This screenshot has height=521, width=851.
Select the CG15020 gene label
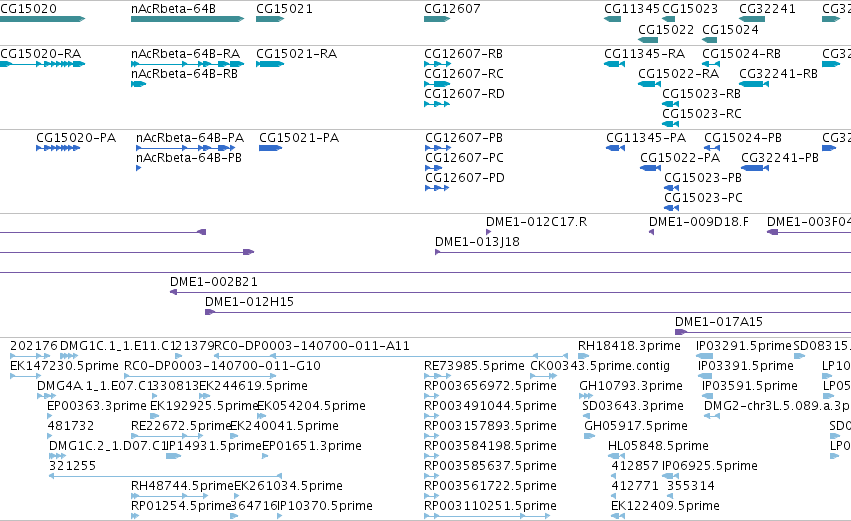pyautogui.click(x=28, y=9)
